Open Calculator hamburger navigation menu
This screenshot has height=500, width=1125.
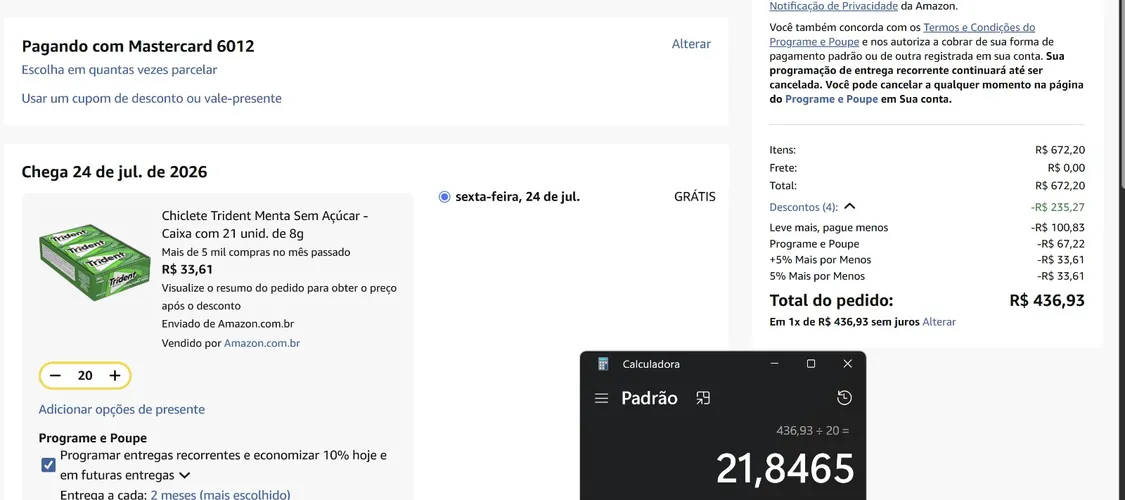coord(601,398)
